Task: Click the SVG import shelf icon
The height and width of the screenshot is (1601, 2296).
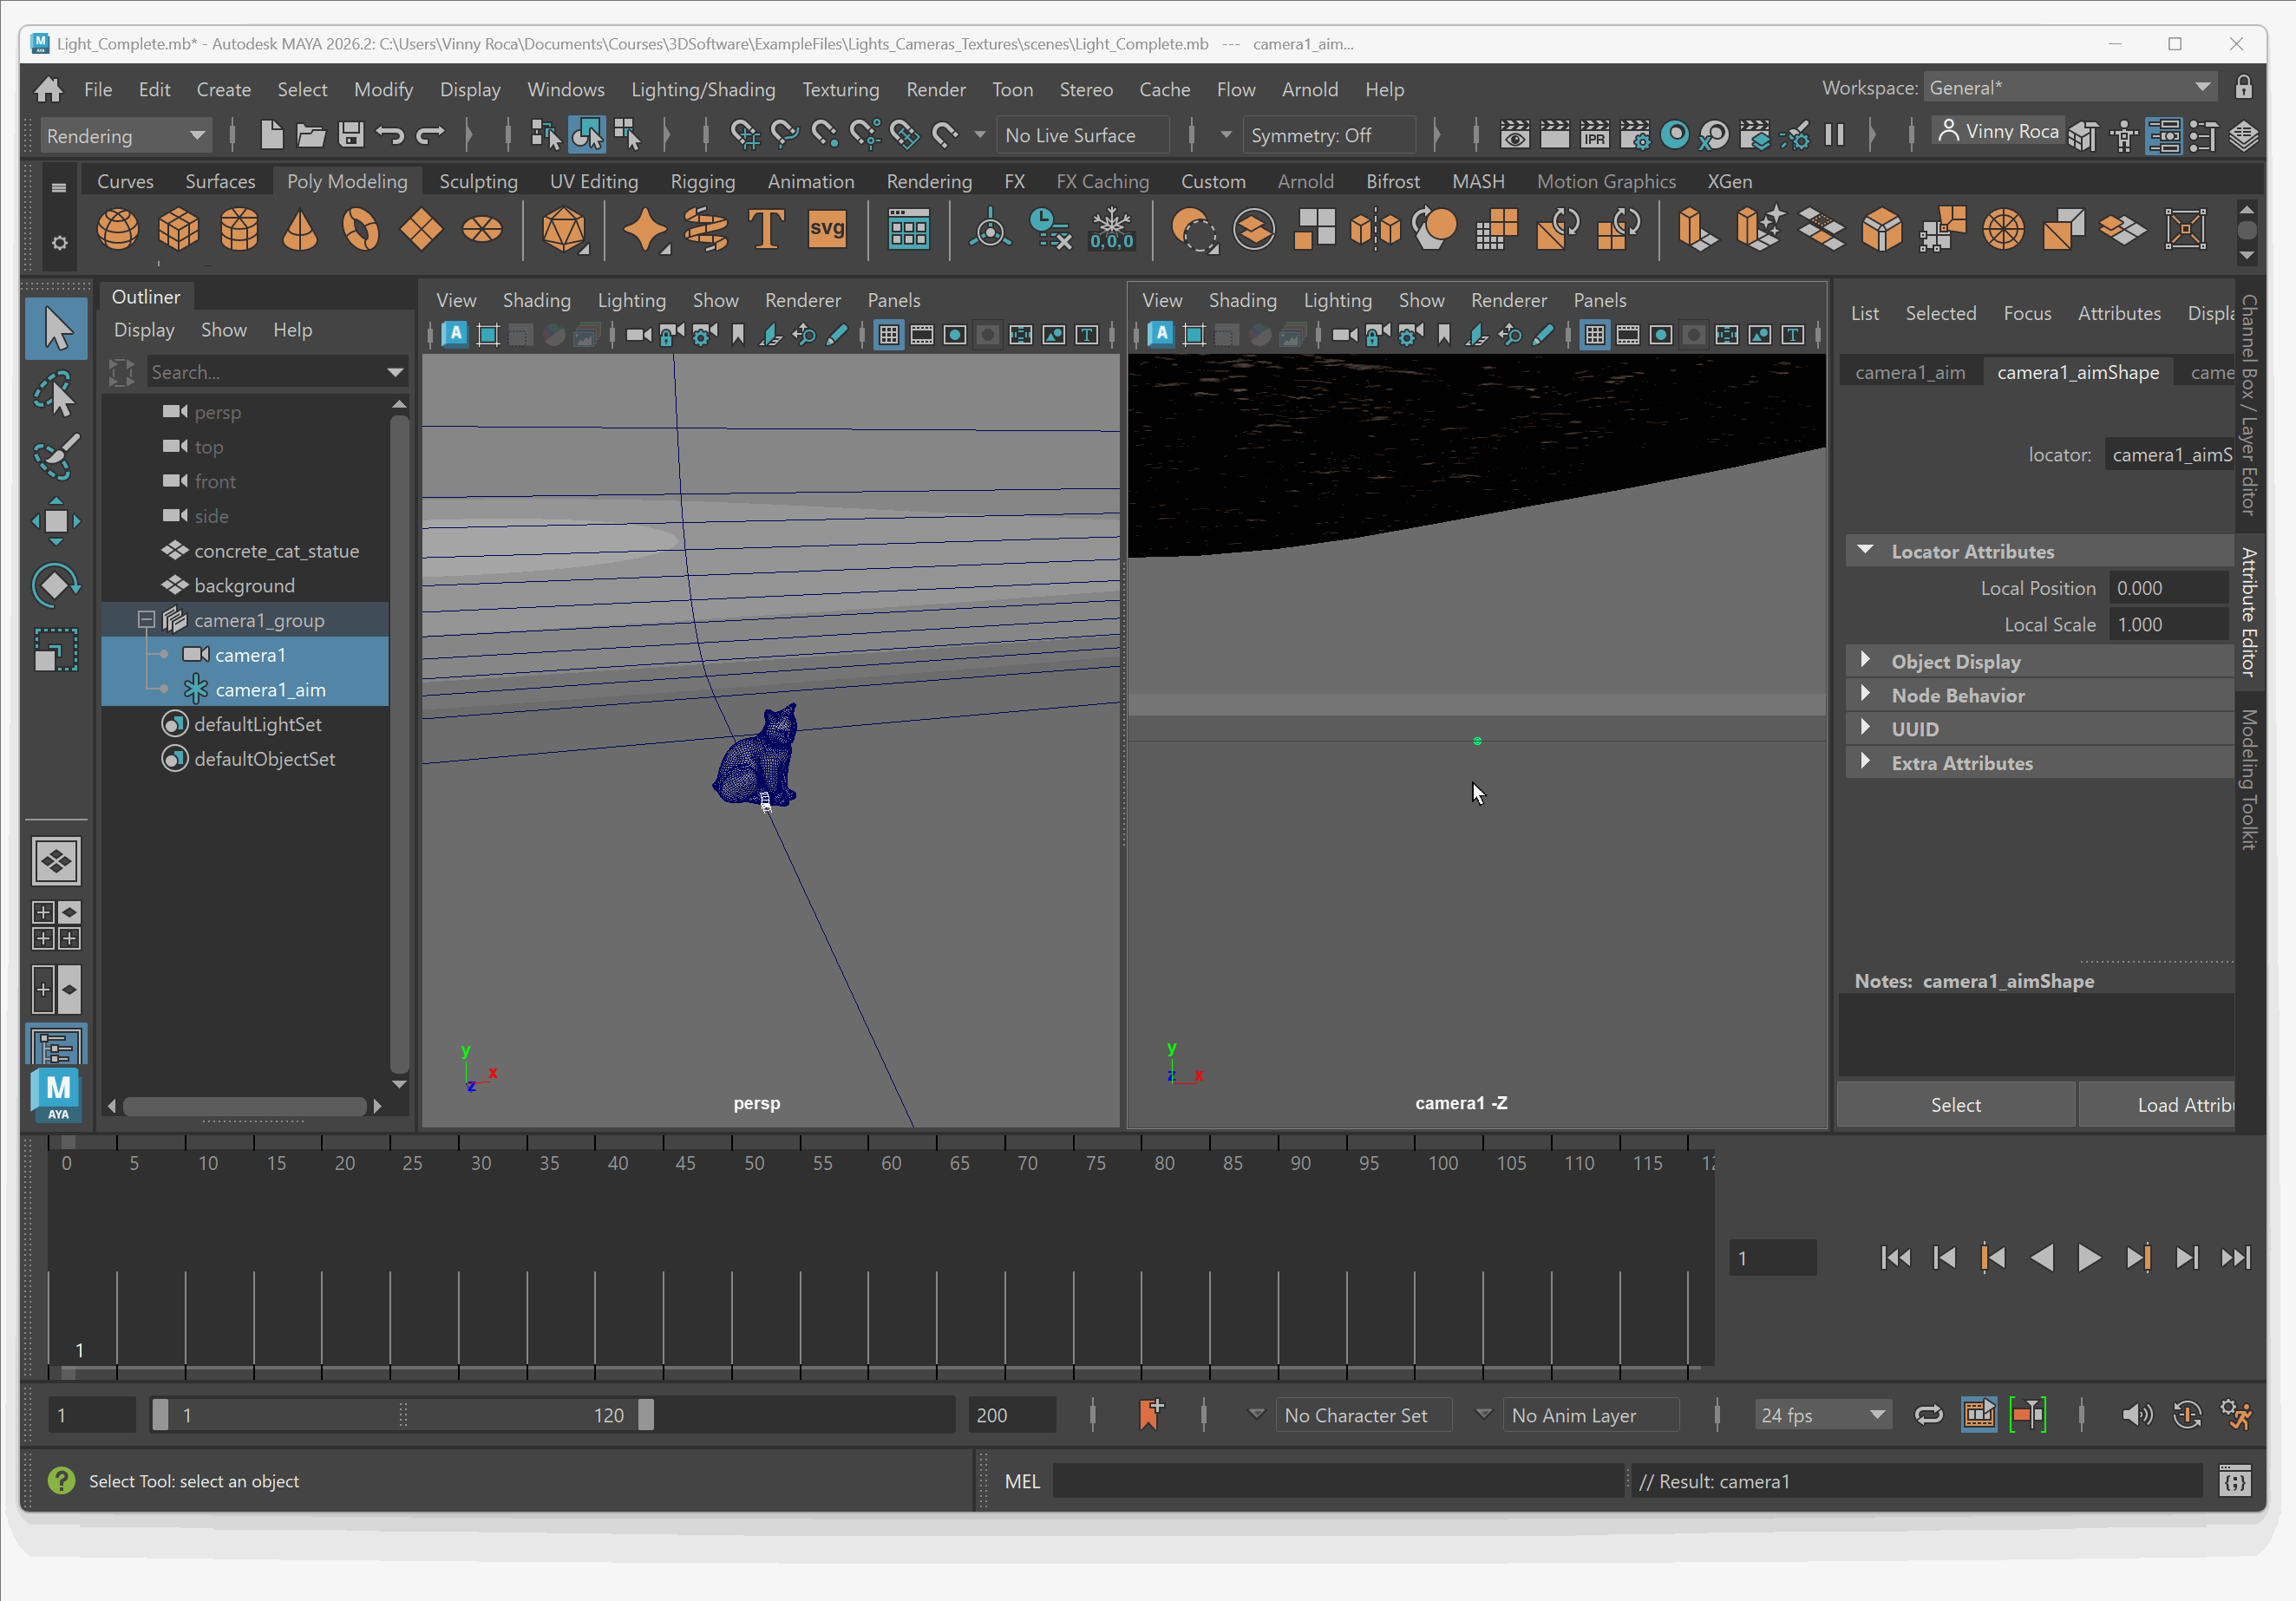Action: tap(827, 230)
